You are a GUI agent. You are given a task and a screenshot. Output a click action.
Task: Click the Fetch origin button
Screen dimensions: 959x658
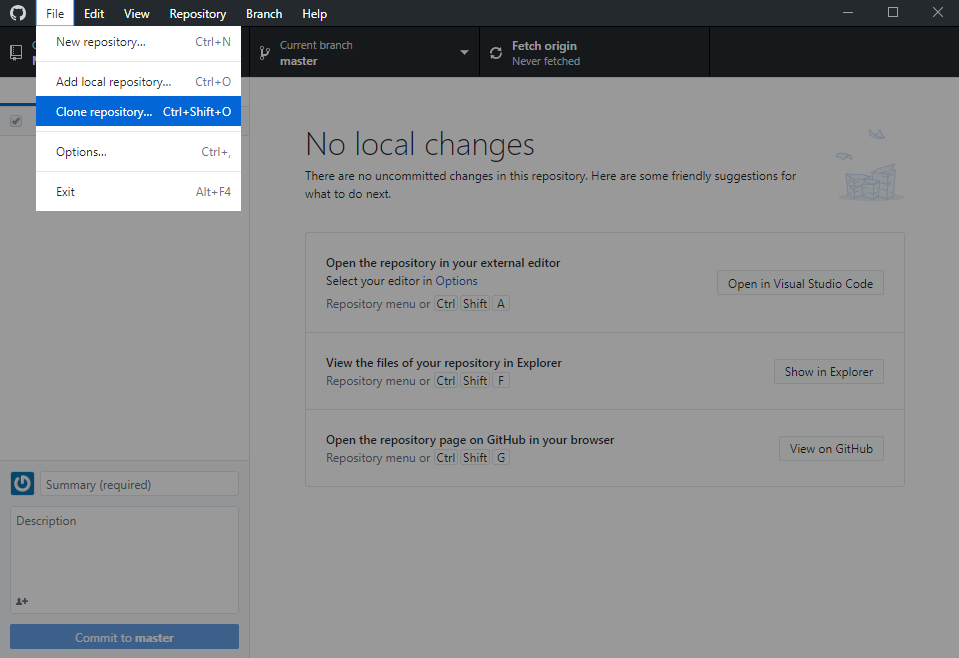click(594, 53)
